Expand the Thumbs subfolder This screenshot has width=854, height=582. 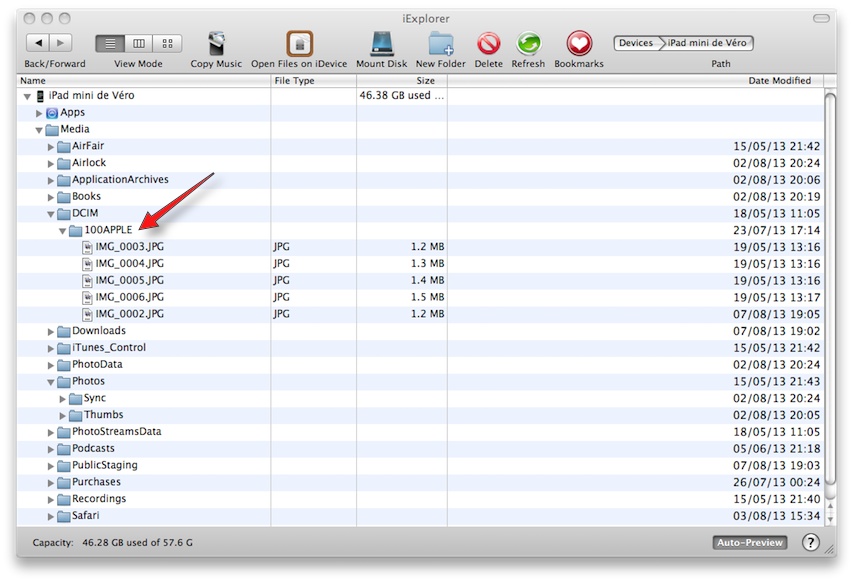(63, 416)
